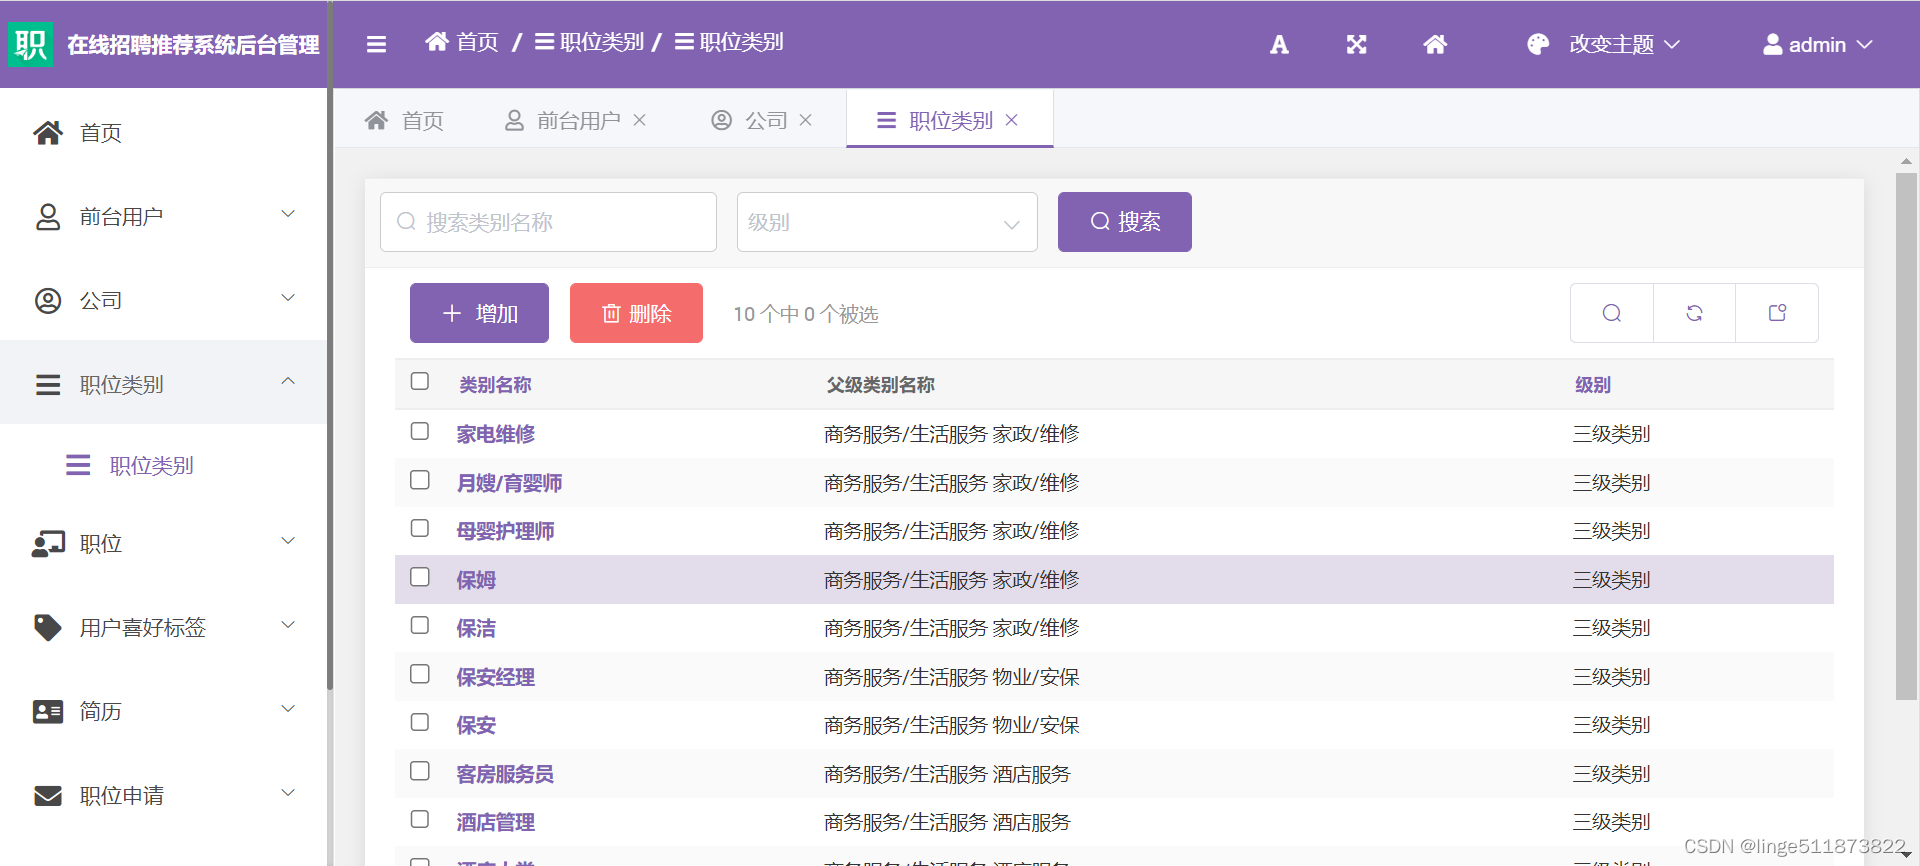Check the box for 保安 row

pyautogui.click(x=420, y=722)
